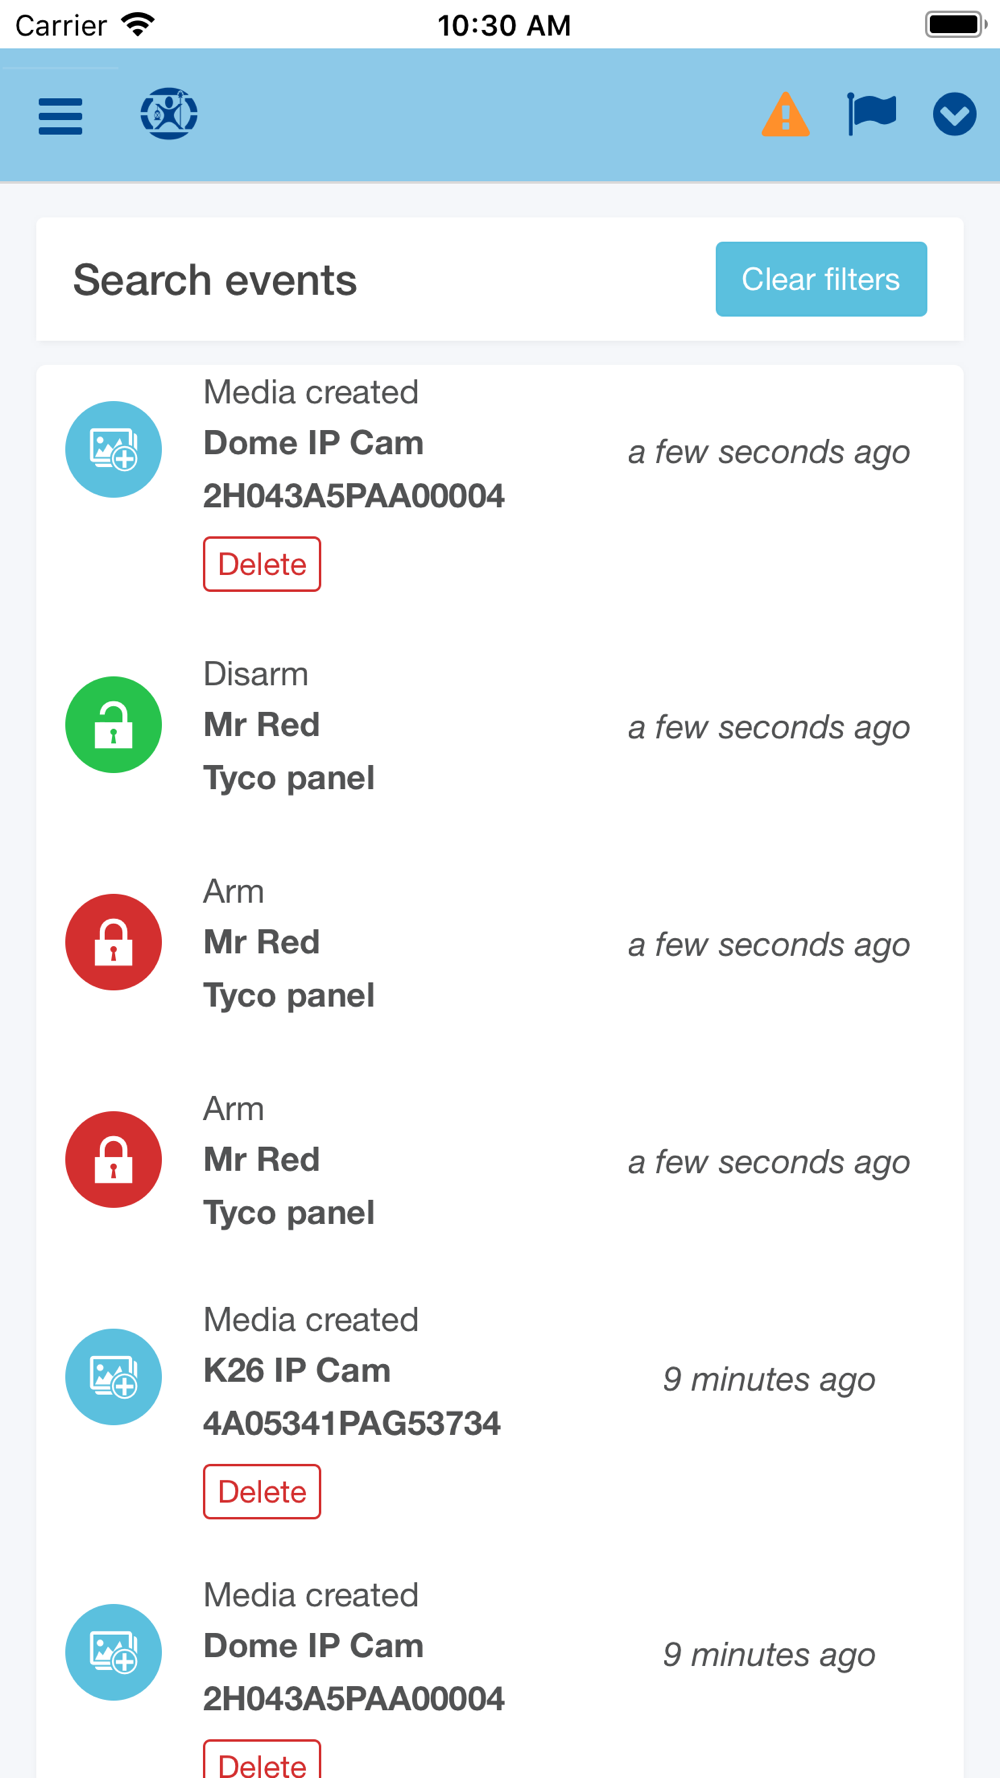
Task: Open the orange warning alerts icon
Action: pyautogui.click(x=785, y=114)
